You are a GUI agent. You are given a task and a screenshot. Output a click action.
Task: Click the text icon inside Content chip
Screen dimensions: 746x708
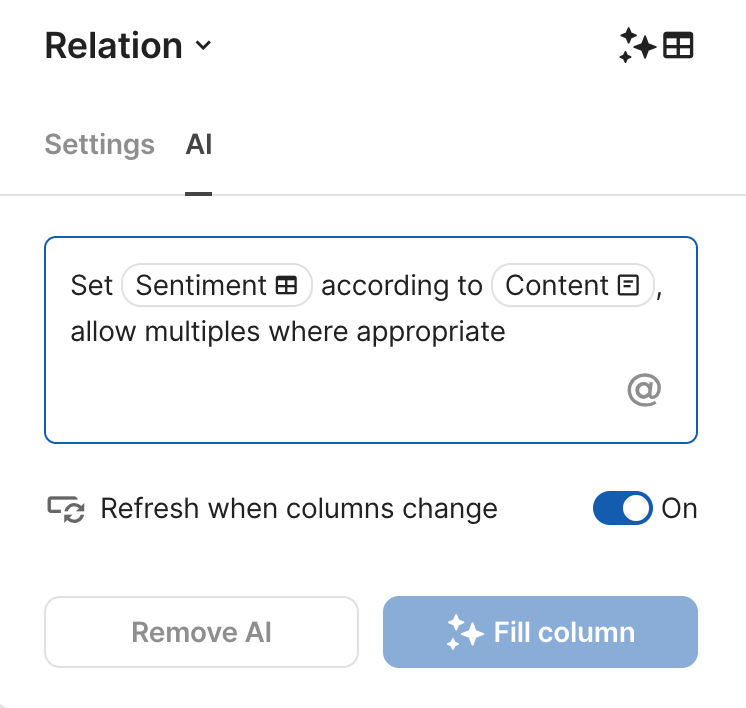pos(628,286)
